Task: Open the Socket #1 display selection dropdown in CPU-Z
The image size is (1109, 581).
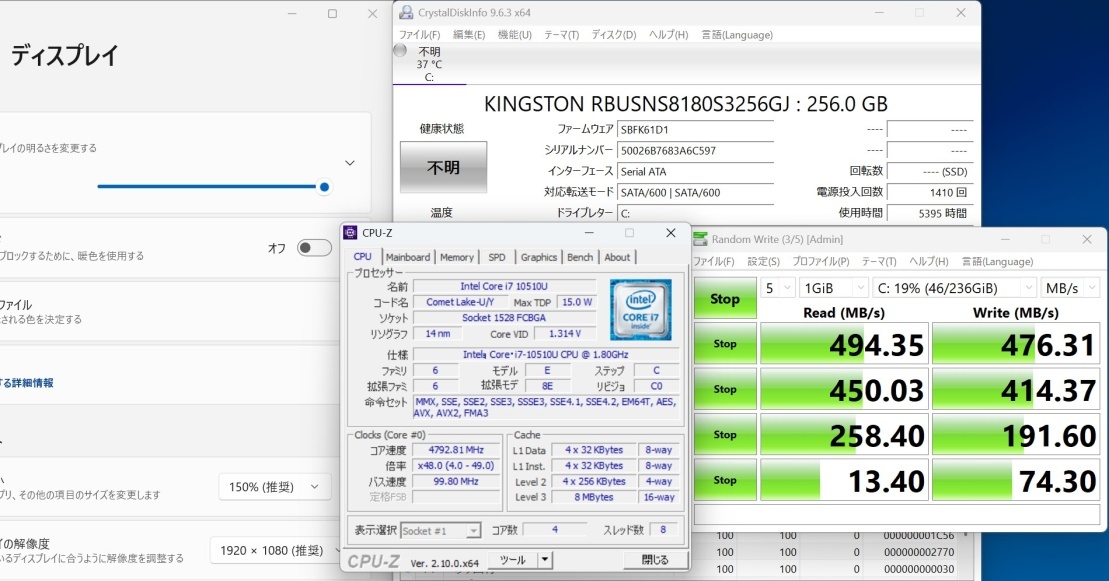Action: pyautogui.click(x=440, y=530)
